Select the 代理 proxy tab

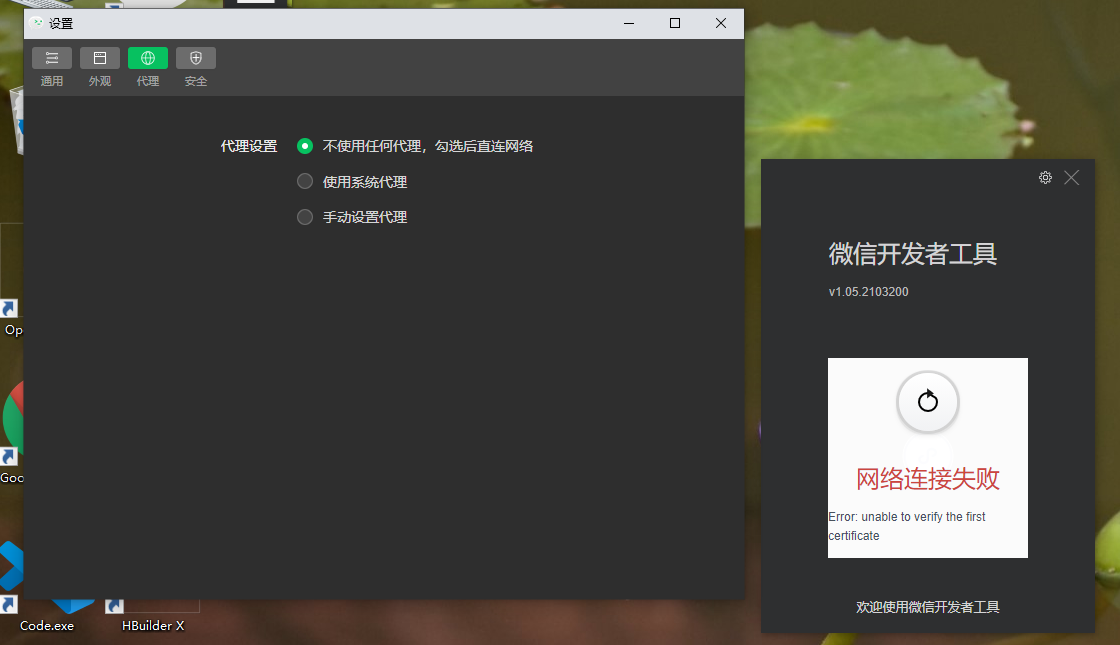[148, 68]
